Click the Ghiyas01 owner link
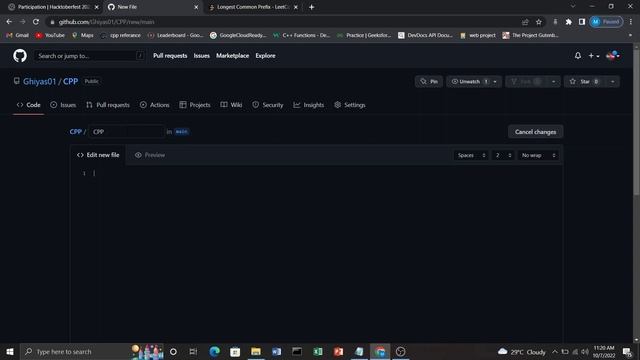640x360 pixels. click(x=40, y=82)
